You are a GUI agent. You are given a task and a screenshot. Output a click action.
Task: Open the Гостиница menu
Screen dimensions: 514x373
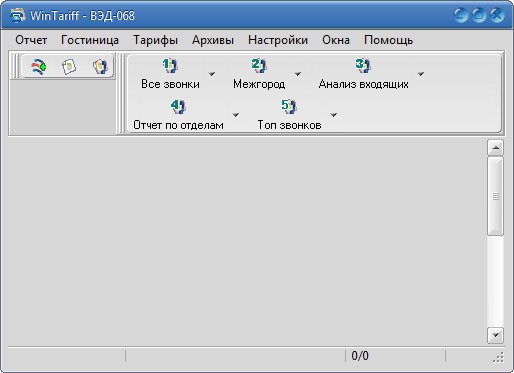click(x=90, y=40)
